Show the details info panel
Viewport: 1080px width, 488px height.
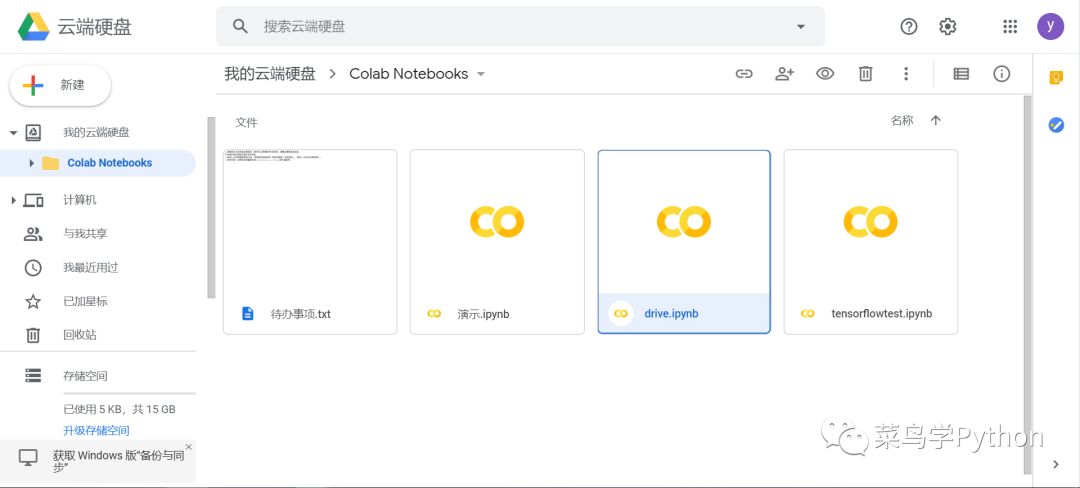coord(1001,74)
